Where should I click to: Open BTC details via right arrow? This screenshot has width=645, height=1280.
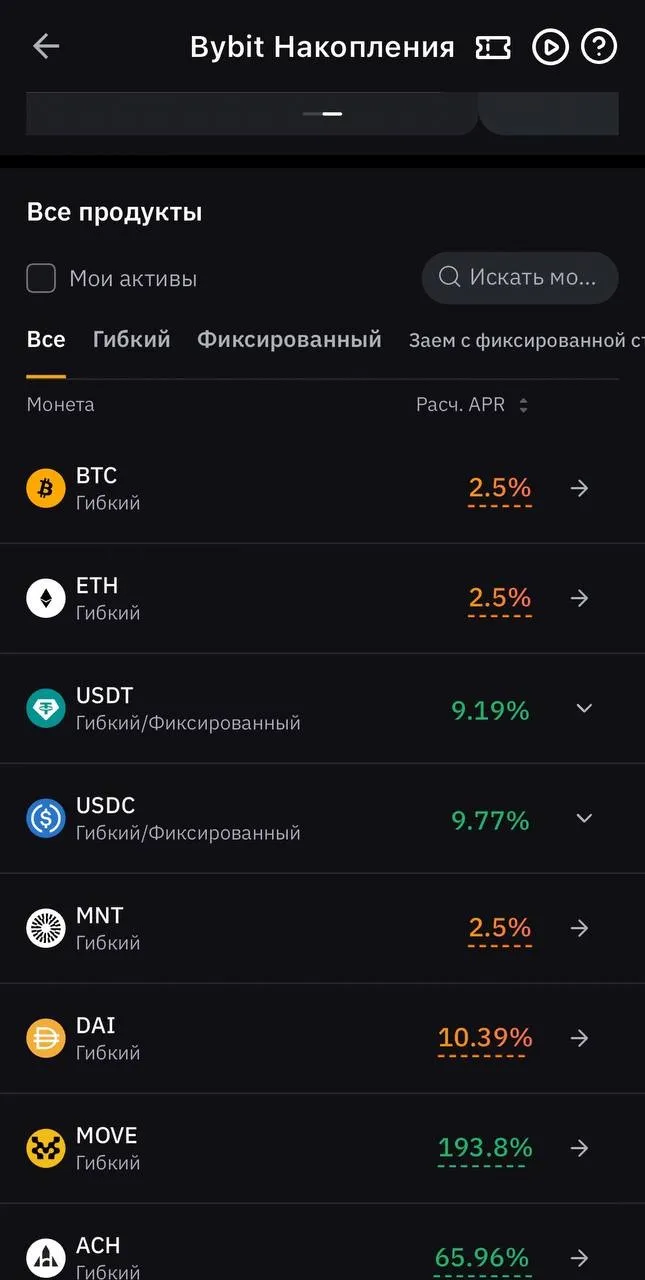(579, 488)
